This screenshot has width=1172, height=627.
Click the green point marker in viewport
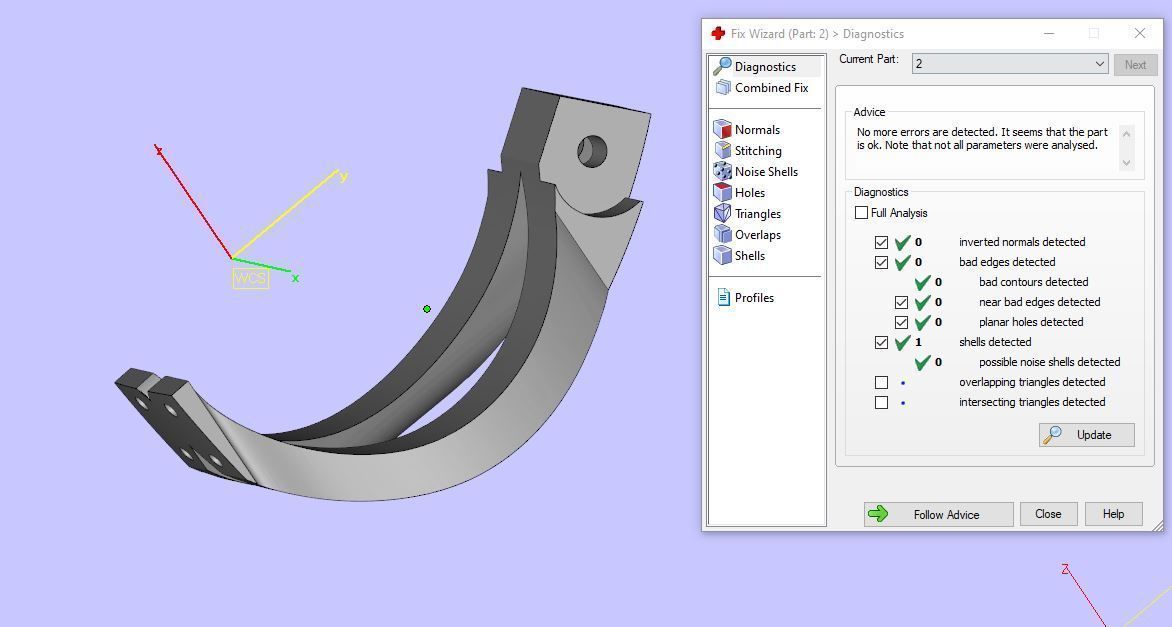[427, 309]
